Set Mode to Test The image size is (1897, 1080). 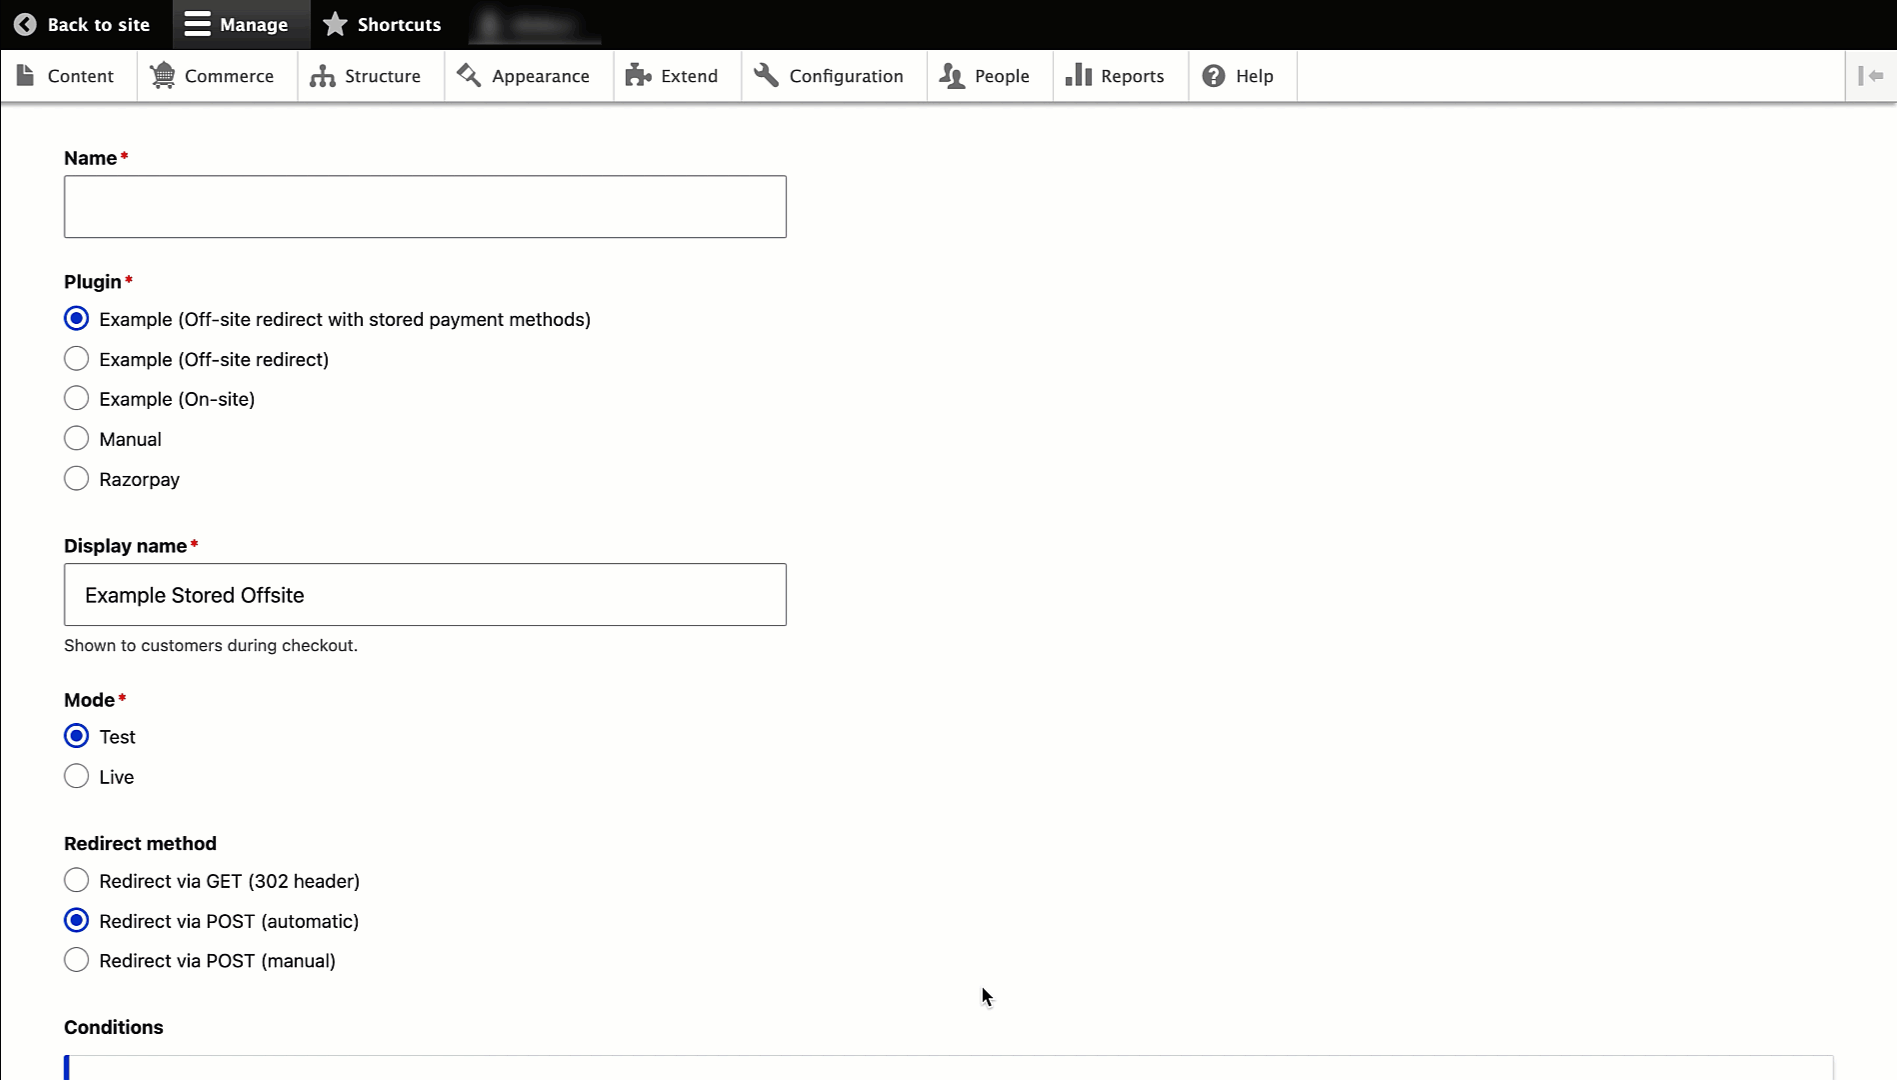[x=76, y=736]
